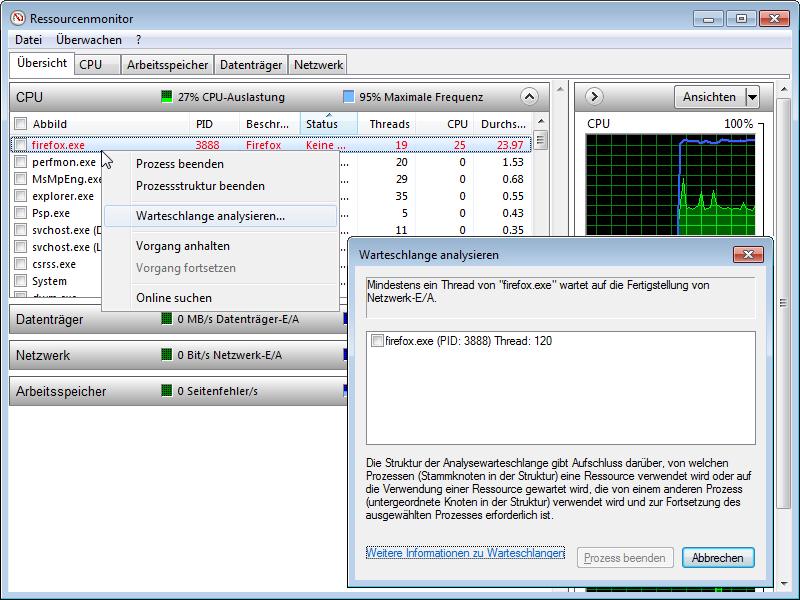
Task: Check the box next to explorer.exe
Action: pyautogui.click(x=20, y=196)
